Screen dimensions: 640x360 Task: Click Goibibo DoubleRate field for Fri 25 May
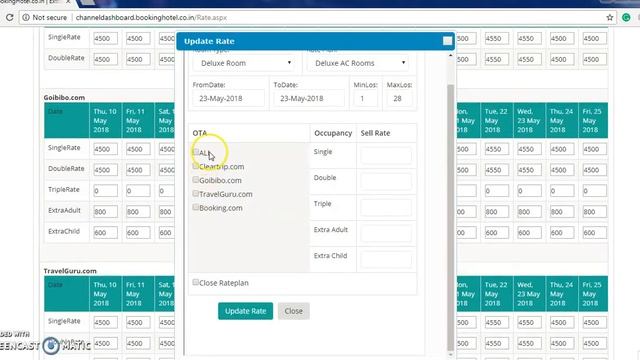[x=594, y=170]
